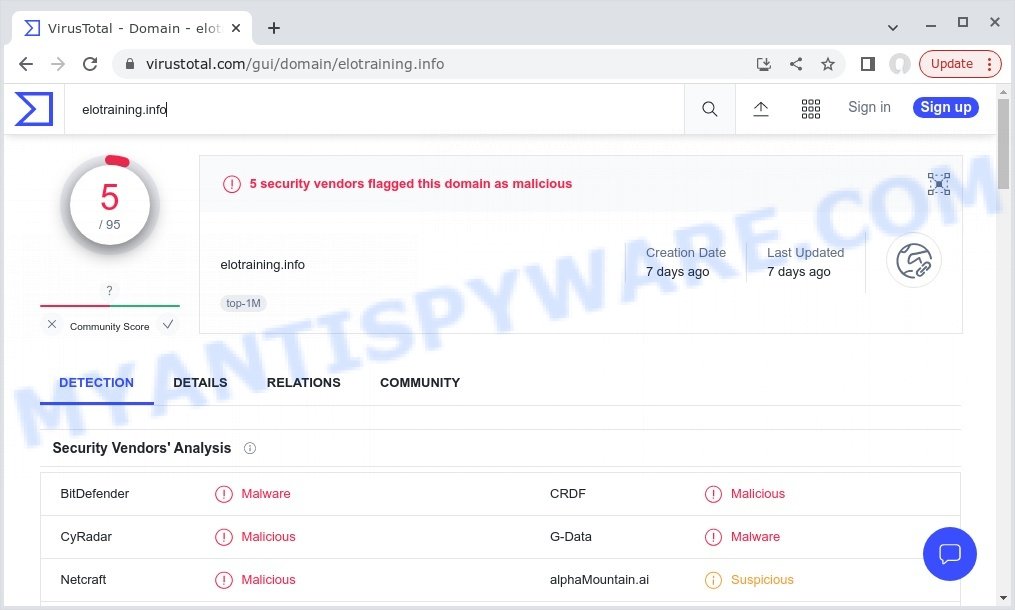The width and height of the screenshot is (1015, 610).
Task: Open the browser profile avatar
Action: point(900,64)
